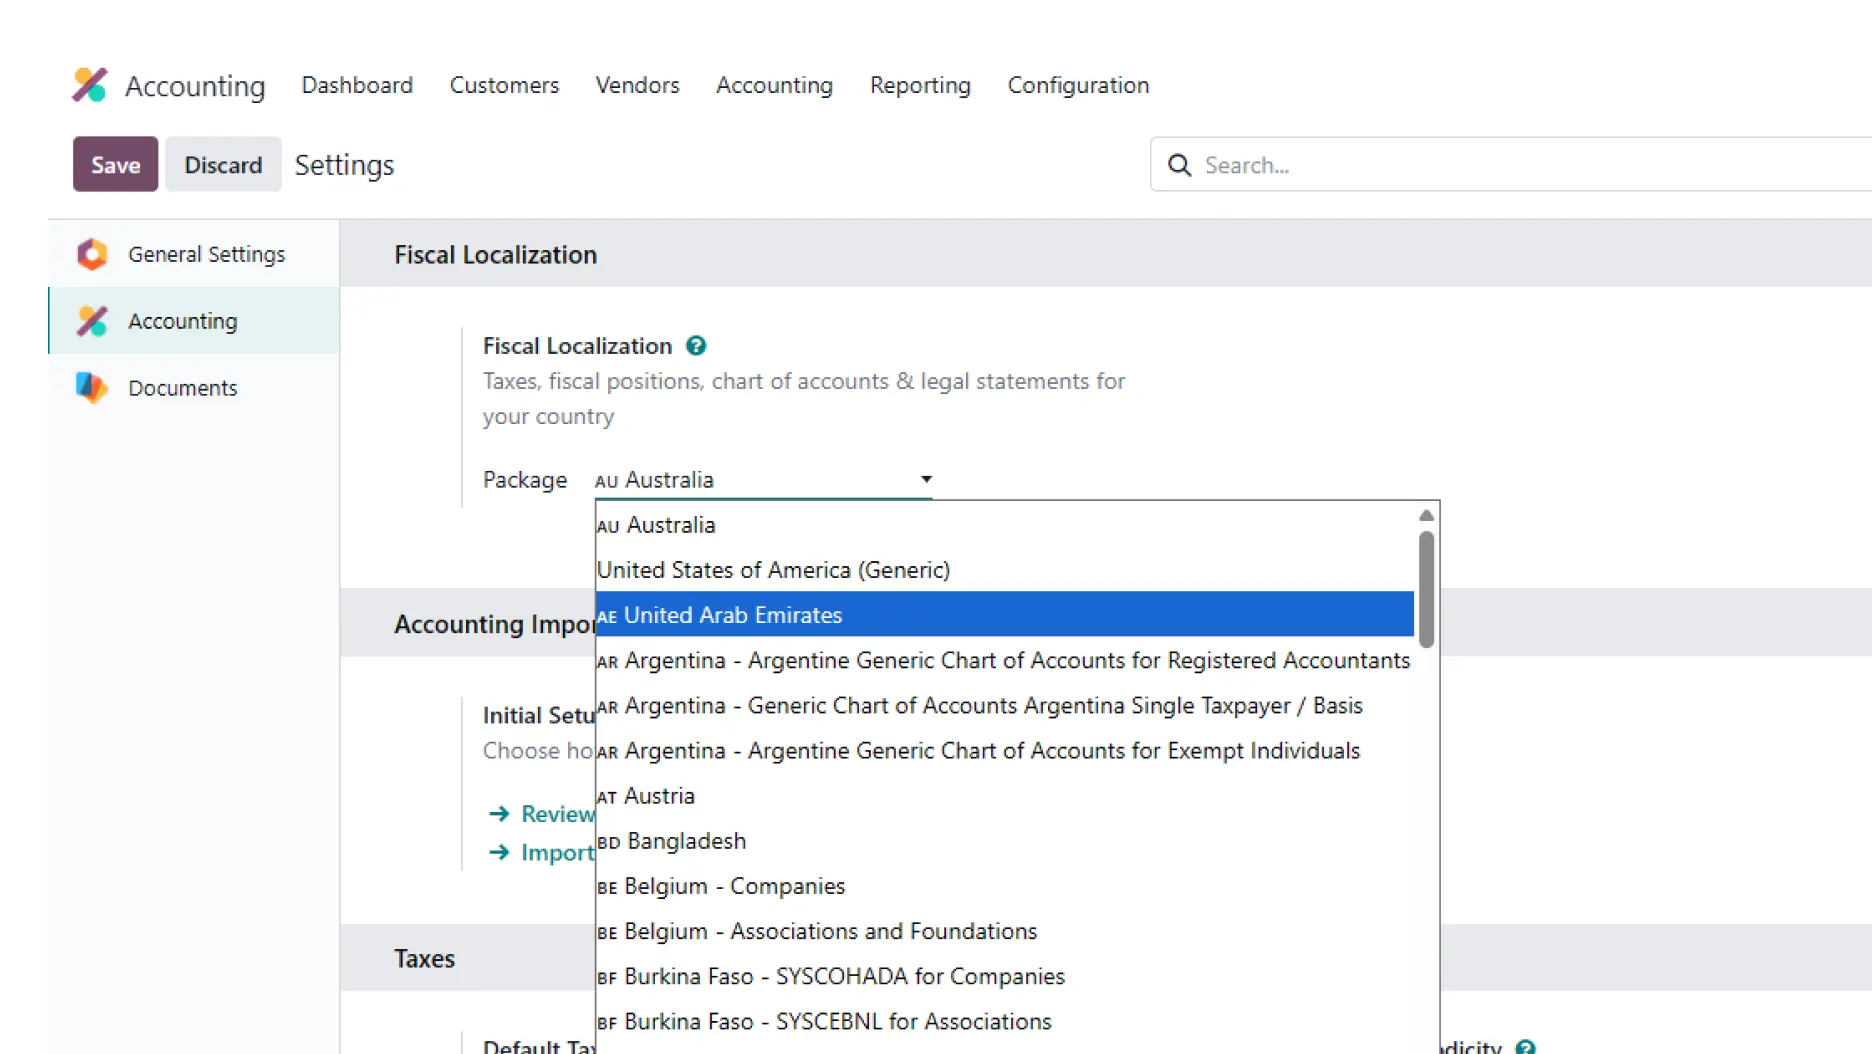Click the Accounting sidebar icon
Image resolution: width=1872 pixels, height=1054 pixels.
tap(92, 321)
